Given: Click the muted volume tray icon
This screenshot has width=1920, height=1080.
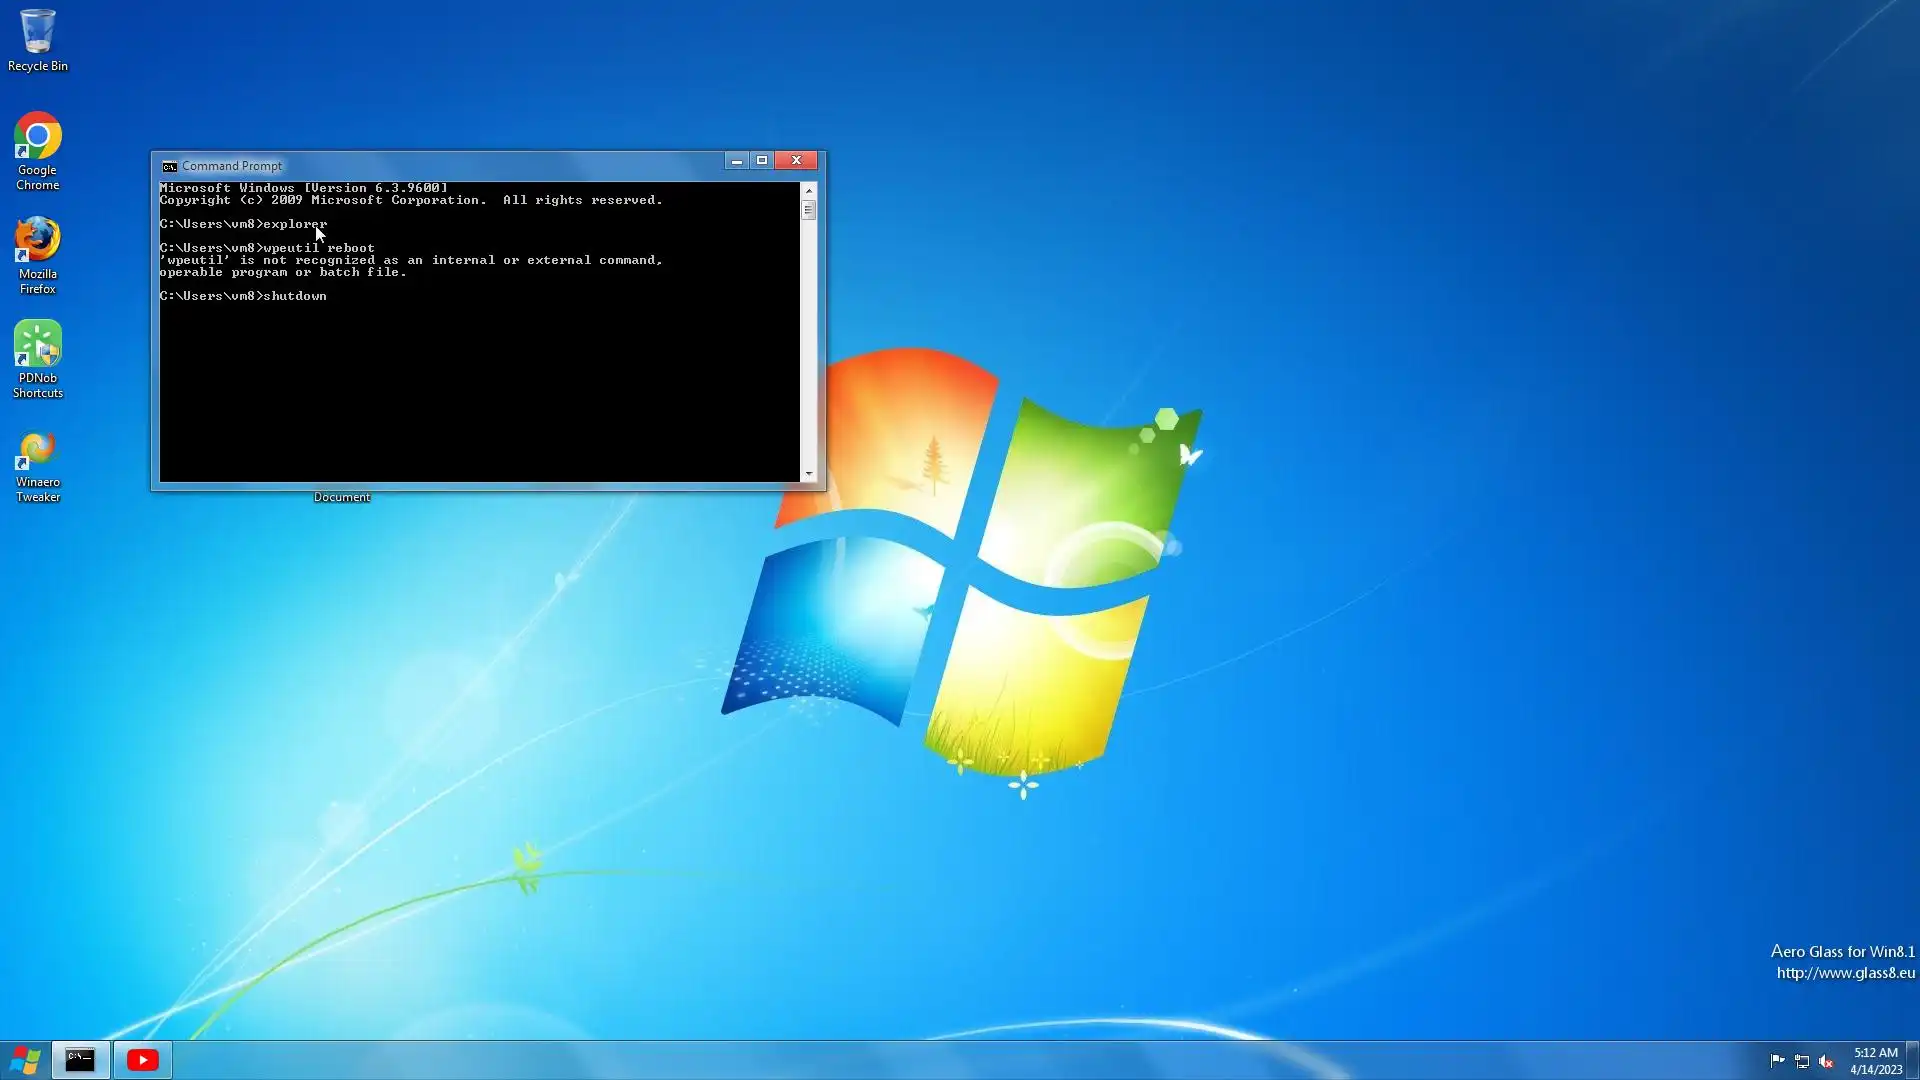Looking at the screenshot, I should [x=1827, y=1061].
